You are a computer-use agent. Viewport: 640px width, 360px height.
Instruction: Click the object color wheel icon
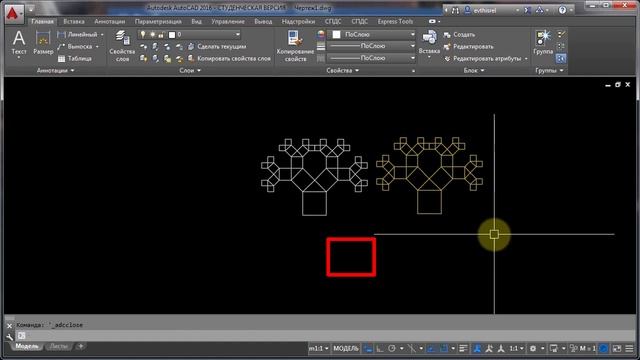[x=321, y=35]
